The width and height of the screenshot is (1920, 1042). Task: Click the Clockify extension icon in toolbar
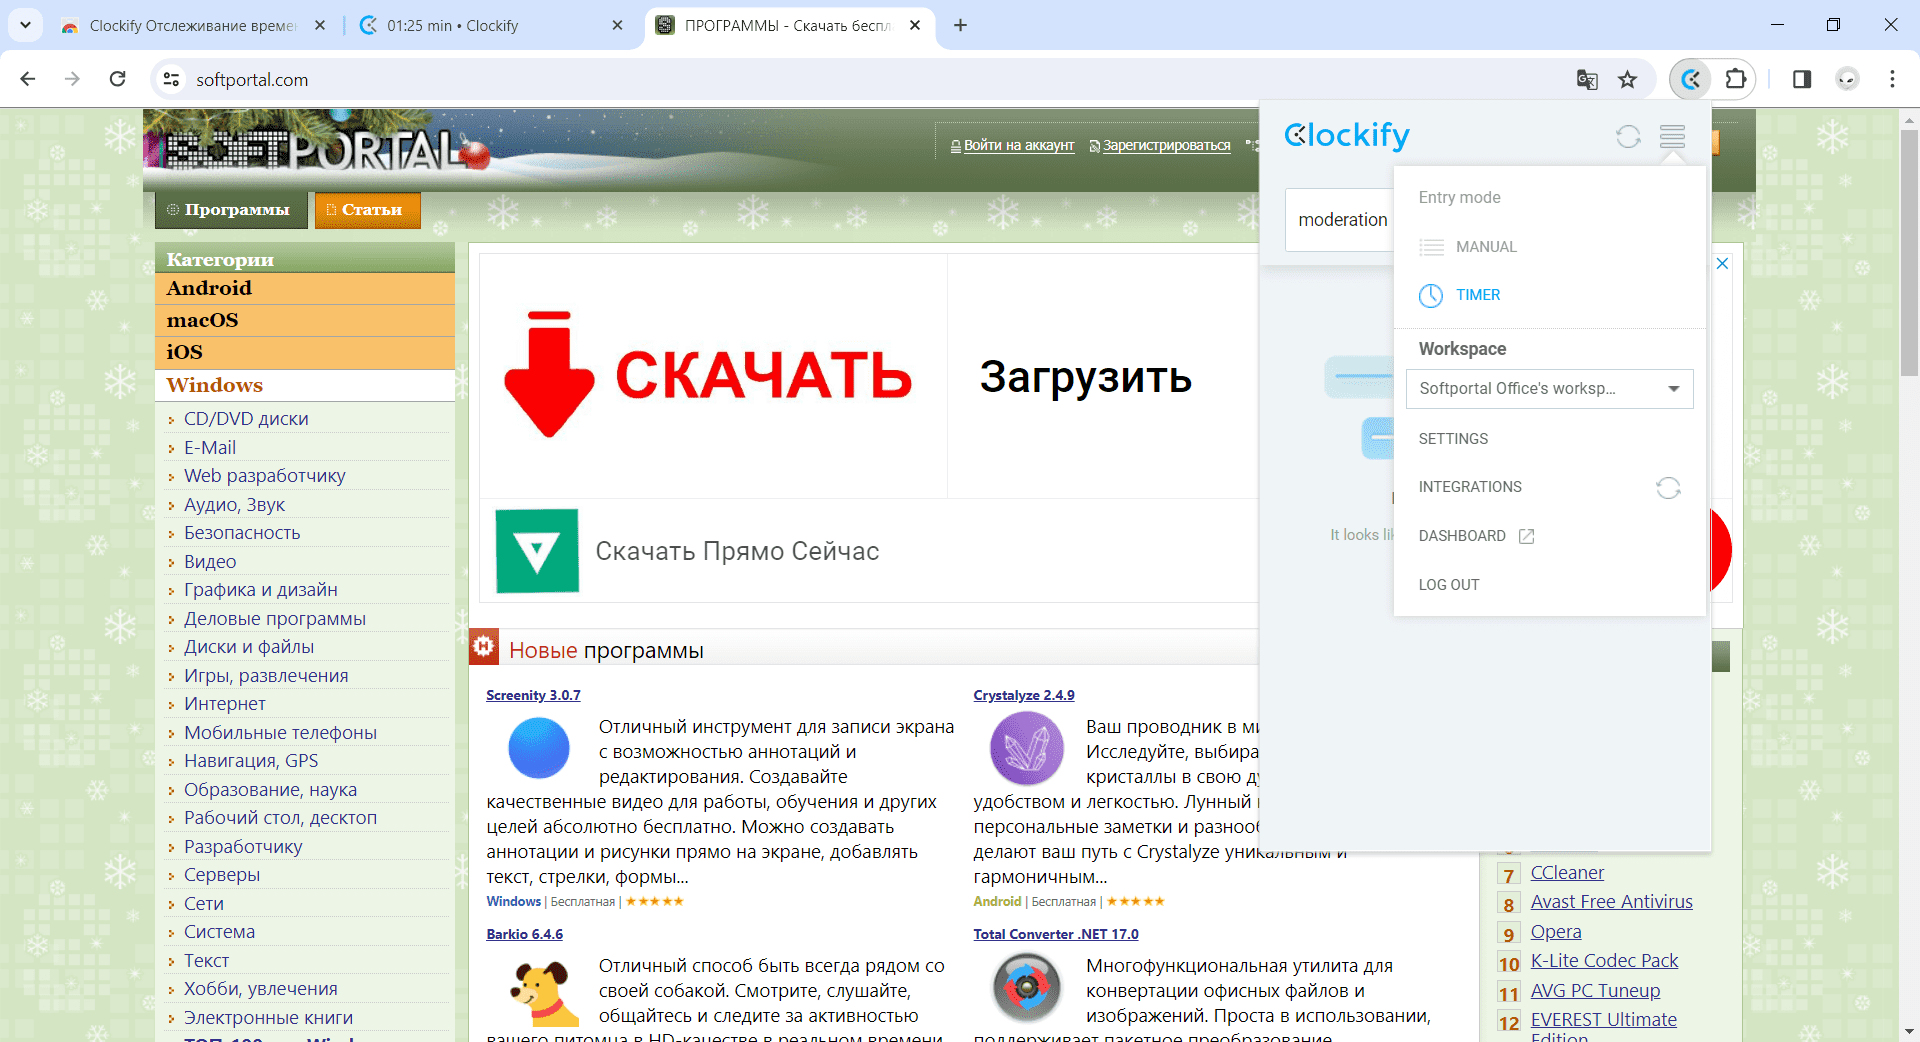[1691, 79]
